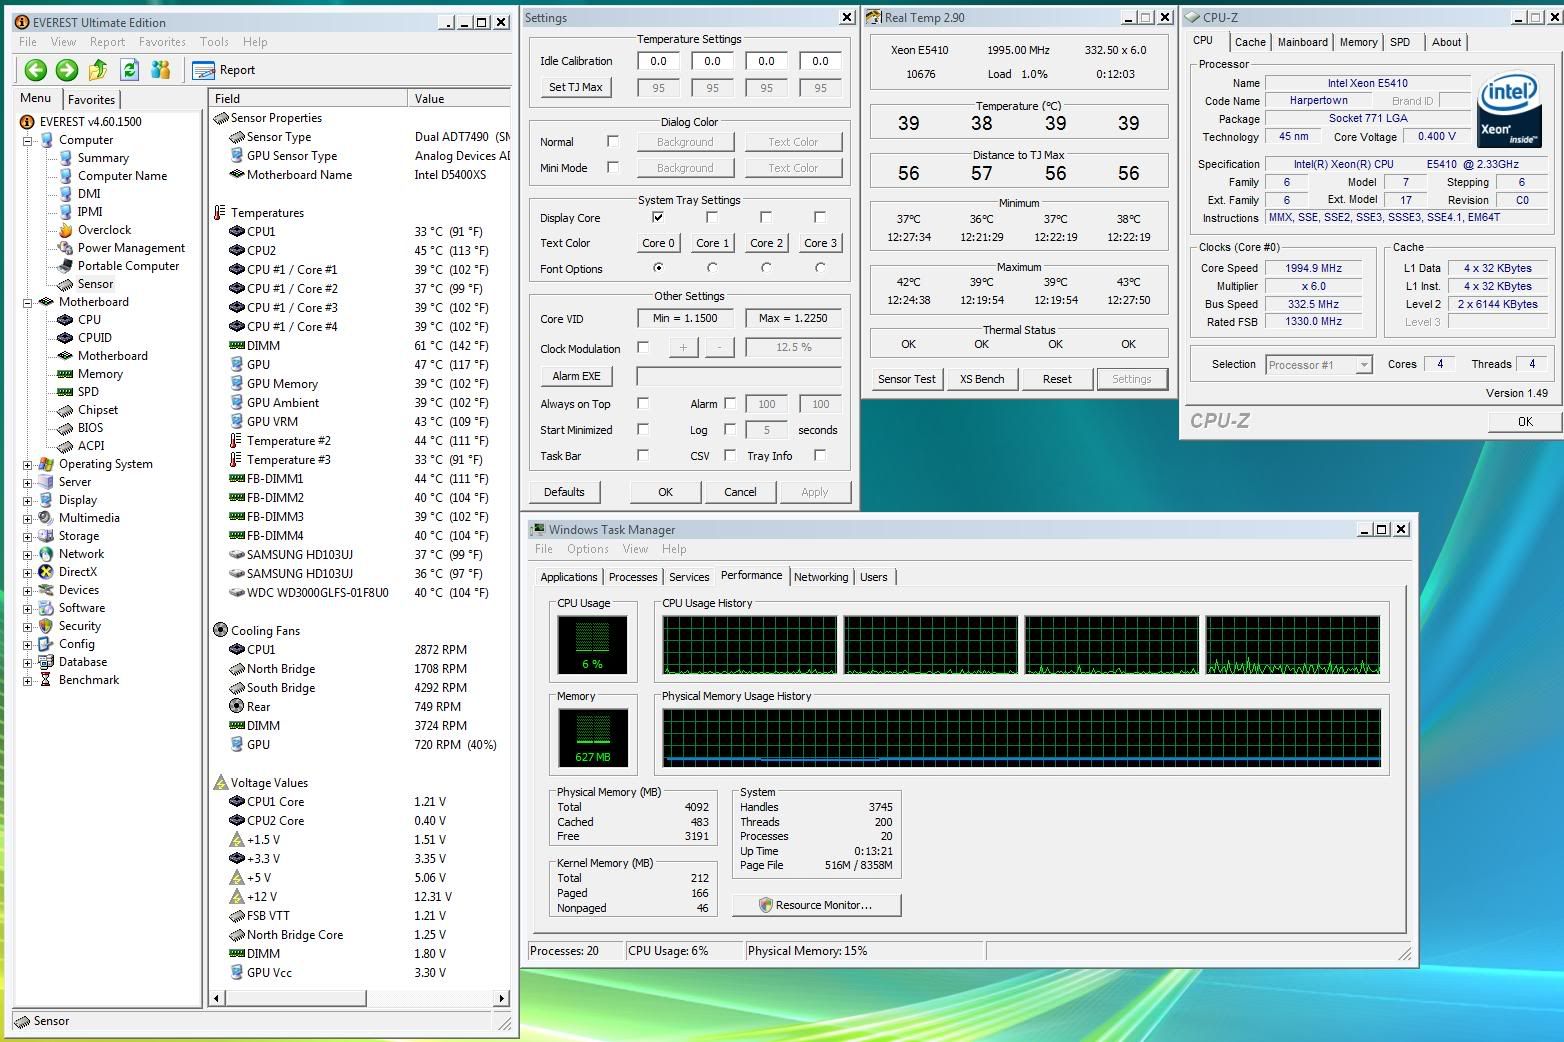Image resolution: width=1564 pixels, height=1042 pixels.
Task: Click the EVEREST v4.60.1500 root node
Action: [x=90, y=122]
